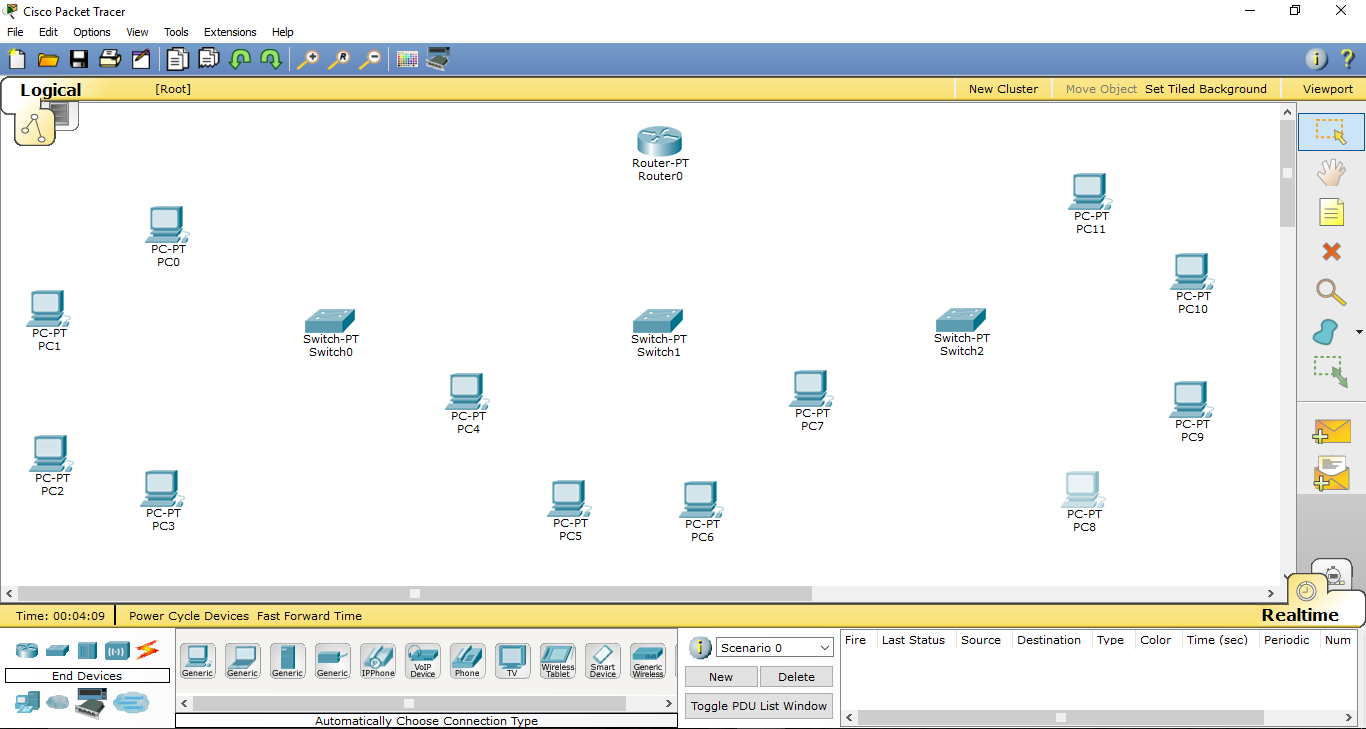Pick the Wireless Tablet device
This screenshot has height=729, width=1366.
(558, 661)
